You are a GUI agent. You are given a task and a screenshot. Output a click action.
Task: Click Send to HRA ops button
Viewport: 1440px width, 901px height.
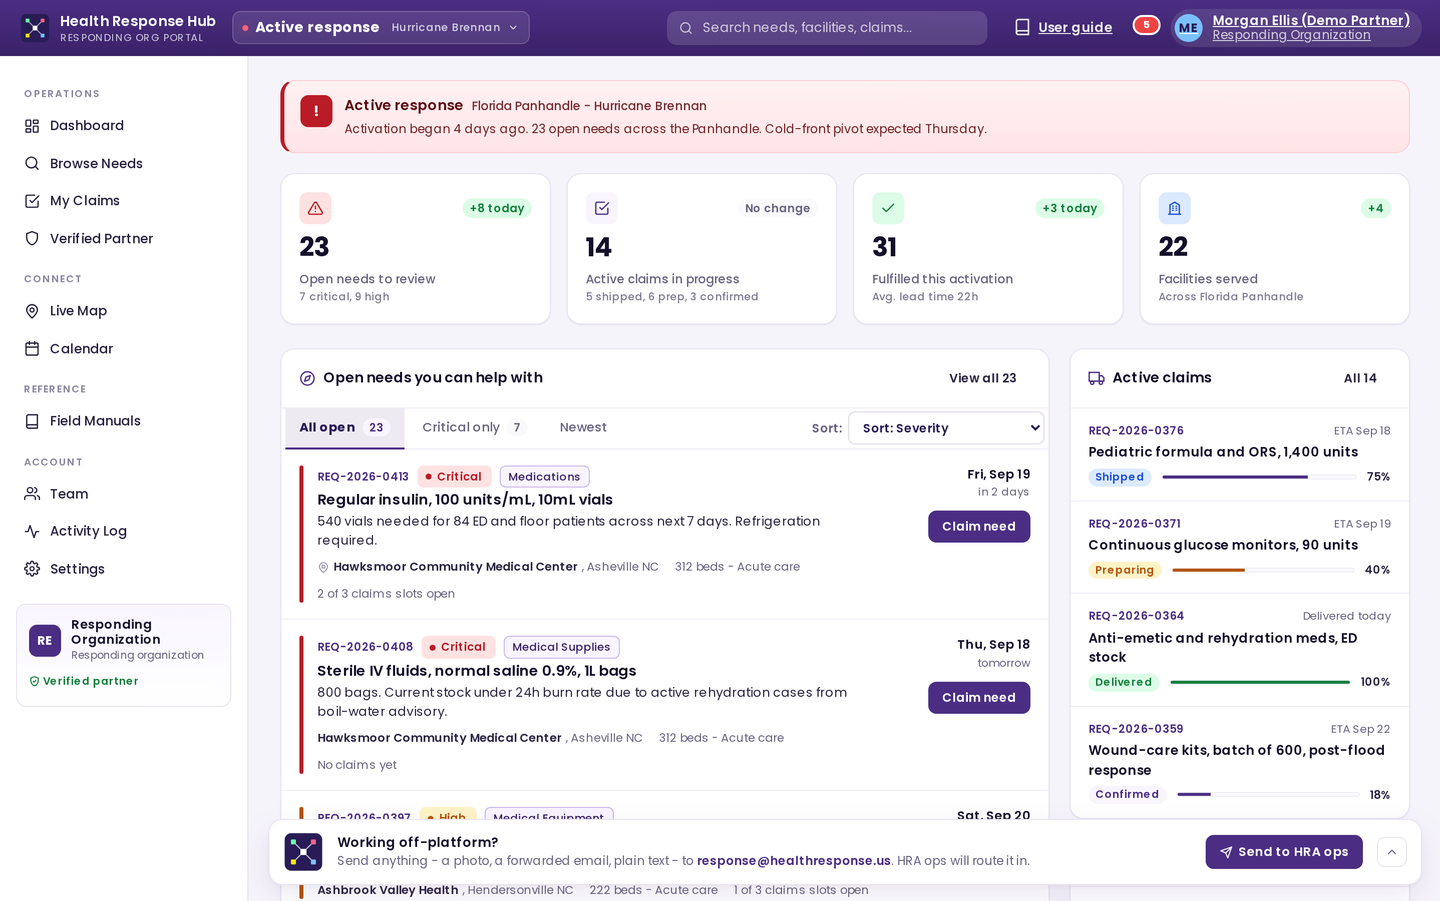coord(1284,852)
